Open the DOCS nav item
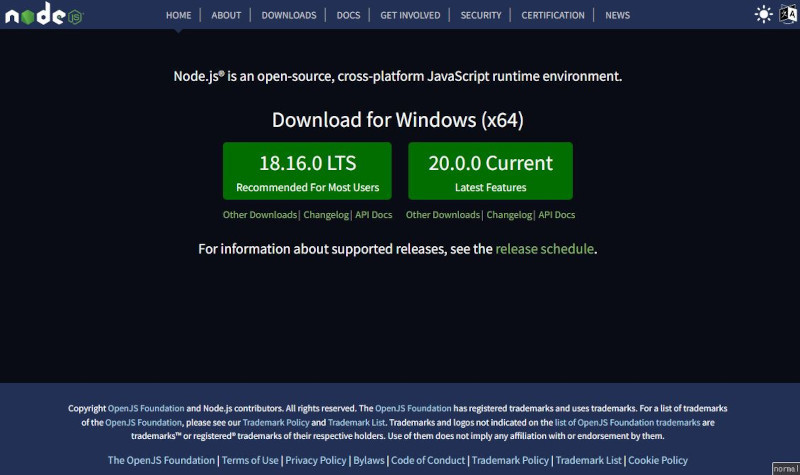 [348, 15]
